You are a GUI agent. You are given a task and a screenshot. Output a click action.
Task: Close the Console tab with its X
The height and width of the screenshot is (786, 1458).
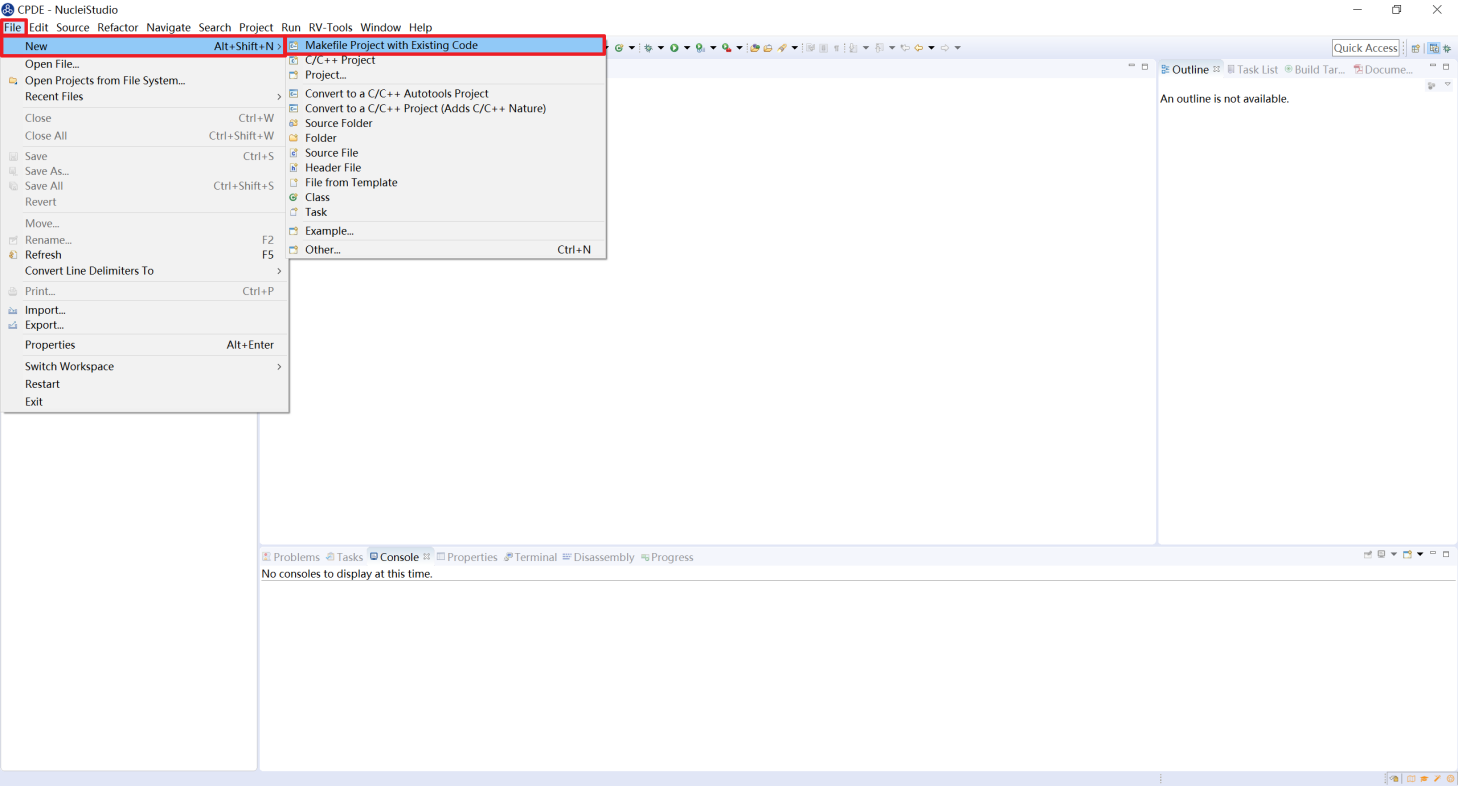coord(426,557)
